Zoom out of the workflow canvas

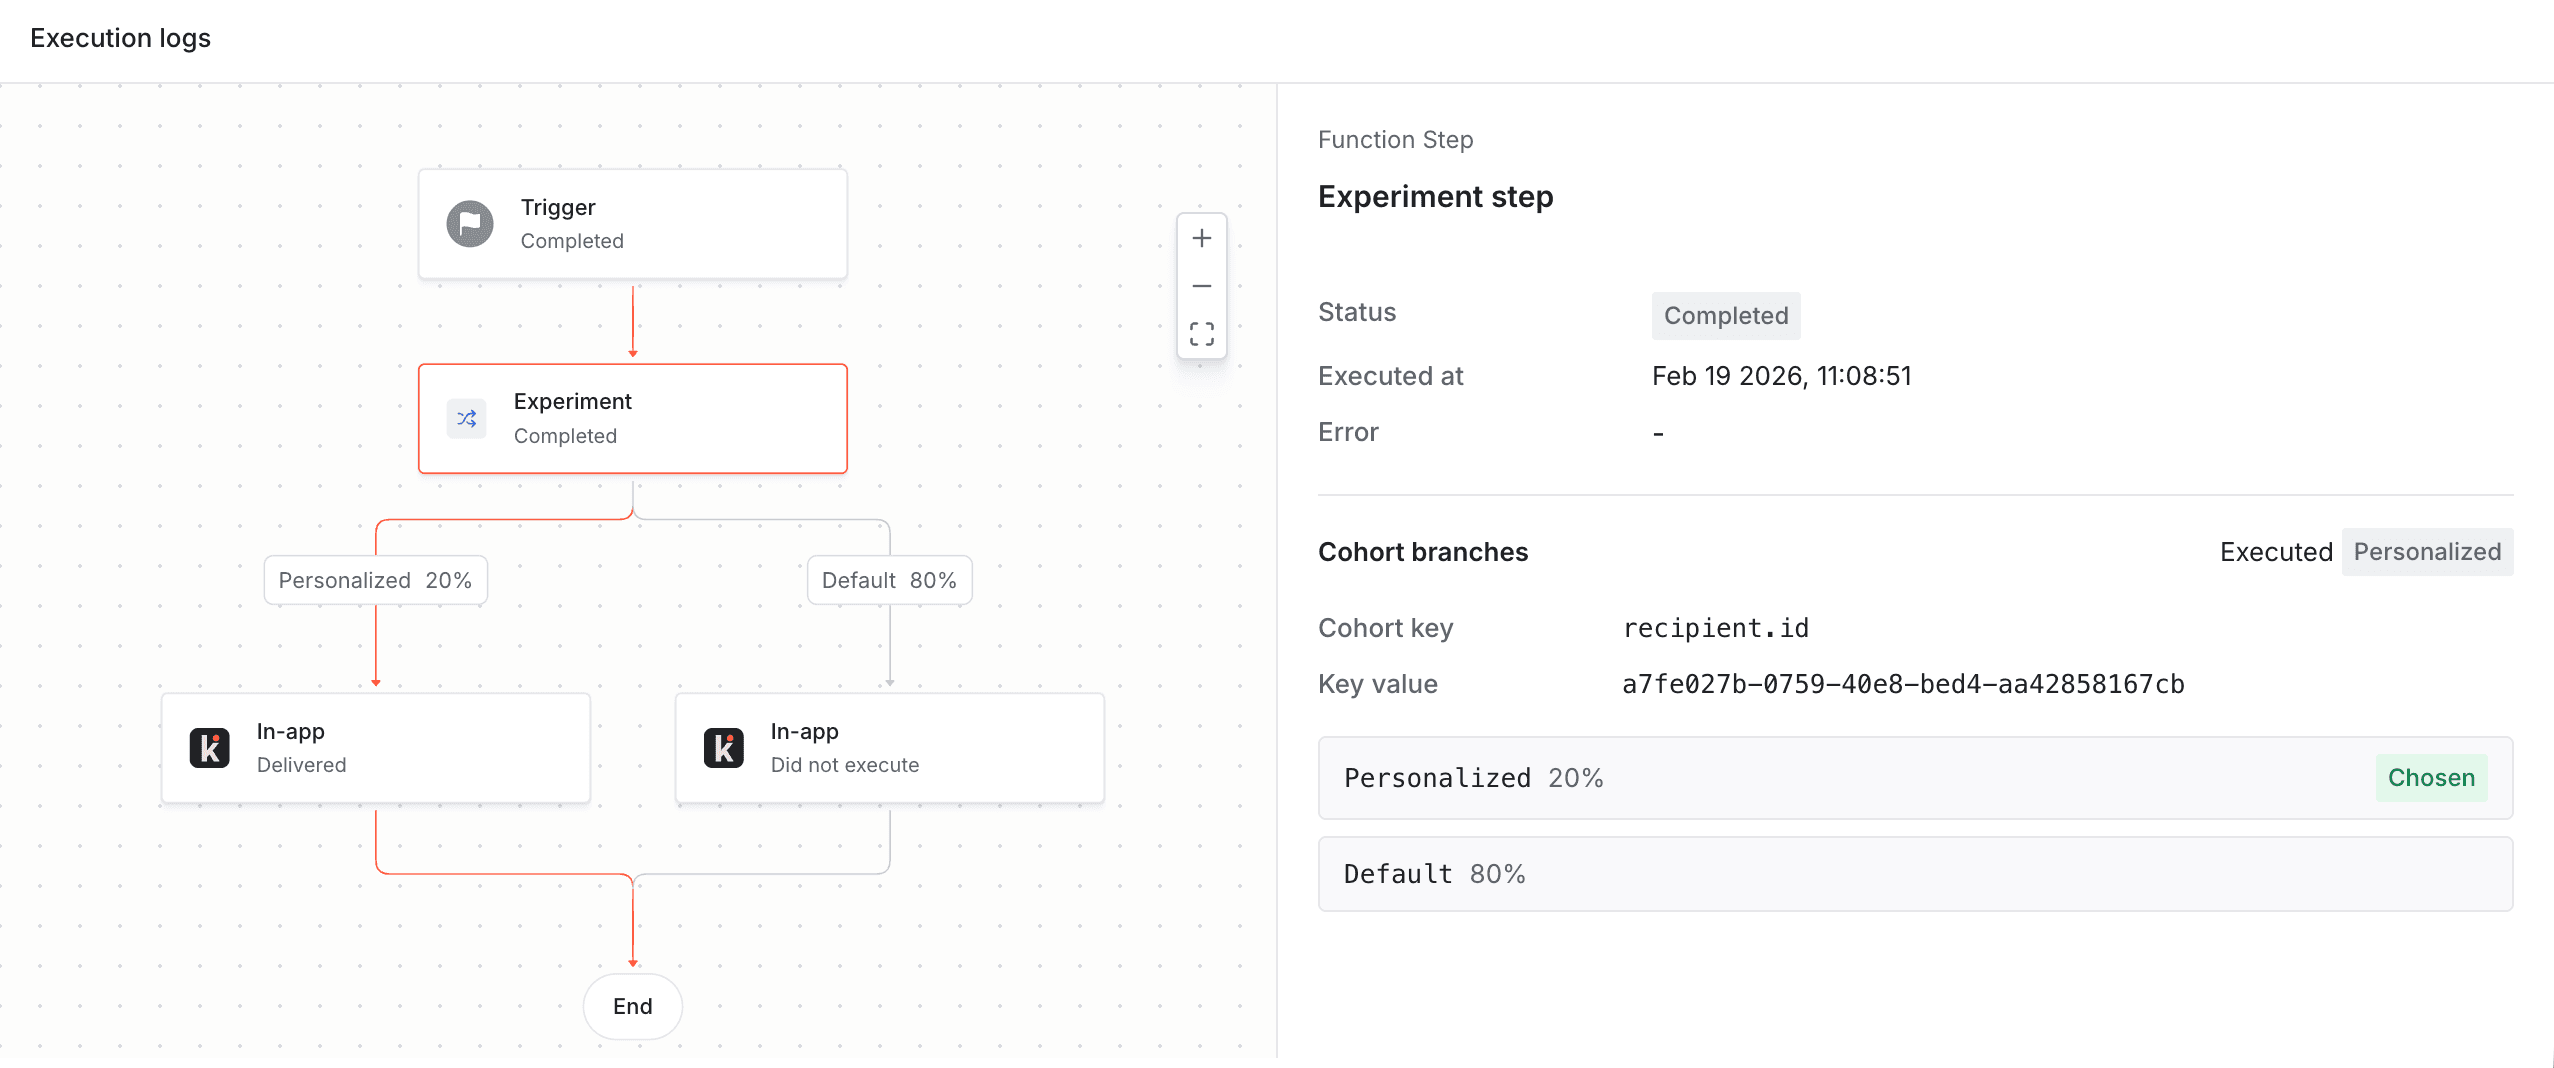[x=1202, y=286]
